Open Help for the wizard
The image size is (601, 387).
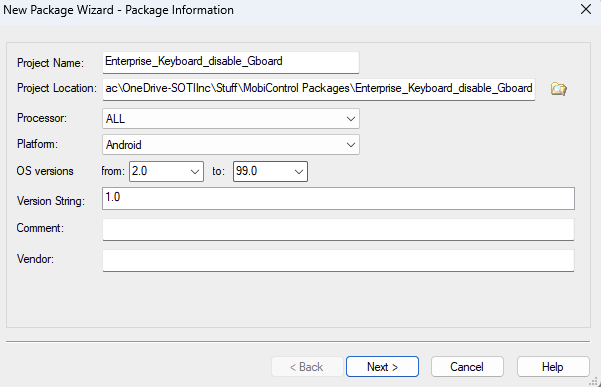553,367
